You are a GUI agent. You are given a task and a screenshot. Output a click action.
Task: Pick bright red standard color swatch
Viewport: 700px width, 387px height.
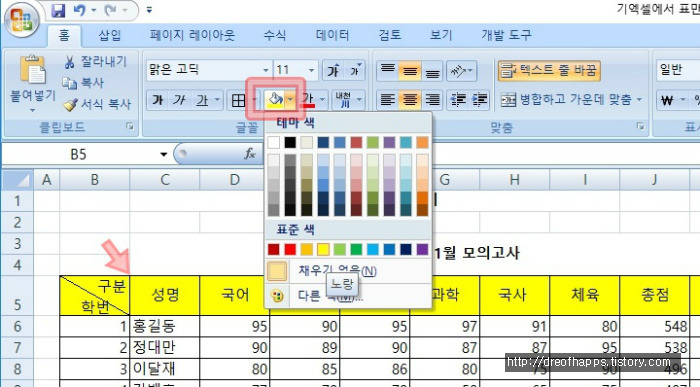290,249
